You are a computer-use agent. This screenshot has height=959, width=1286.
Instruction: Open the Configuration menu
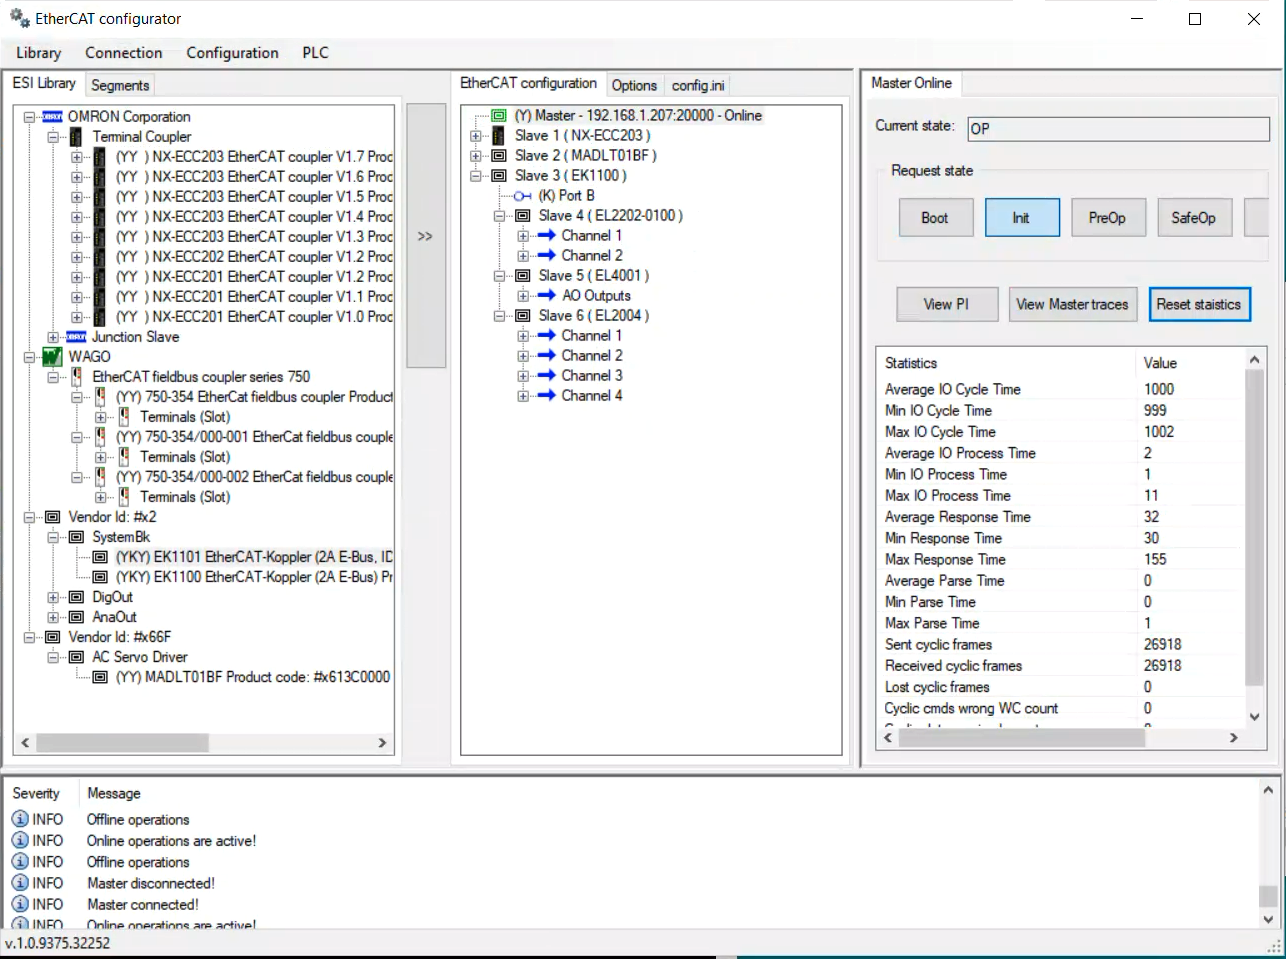pyautogui.click(x=232, y=53)
